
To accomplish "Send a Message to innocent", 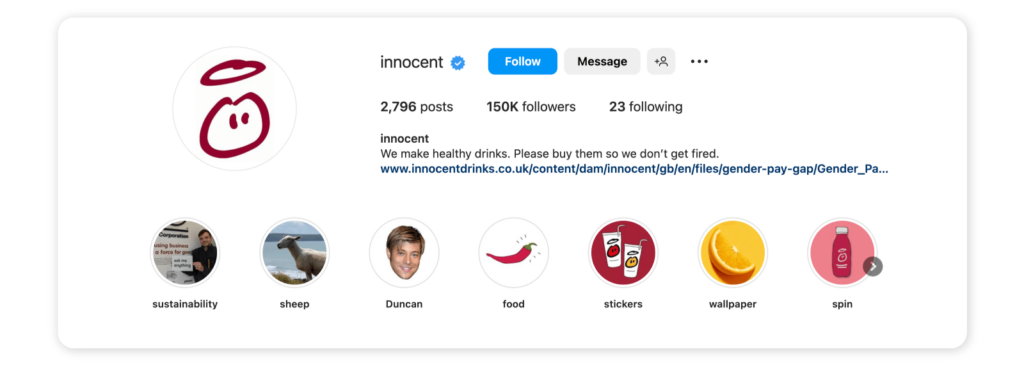I will [602, 61].
